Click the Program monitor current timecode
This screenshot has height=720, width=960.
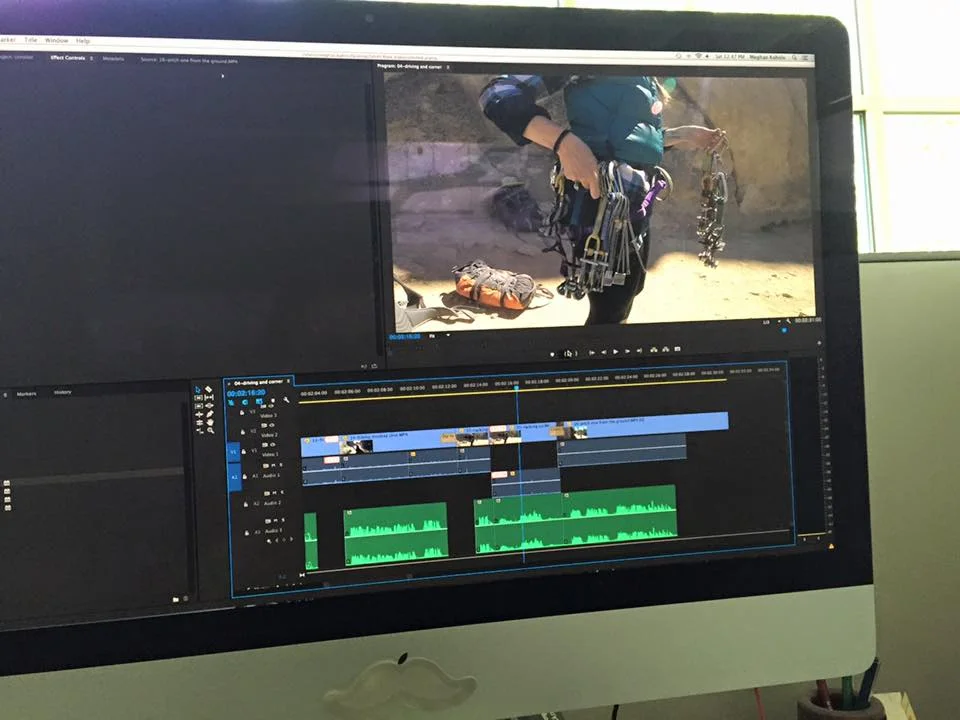point(405,336)
